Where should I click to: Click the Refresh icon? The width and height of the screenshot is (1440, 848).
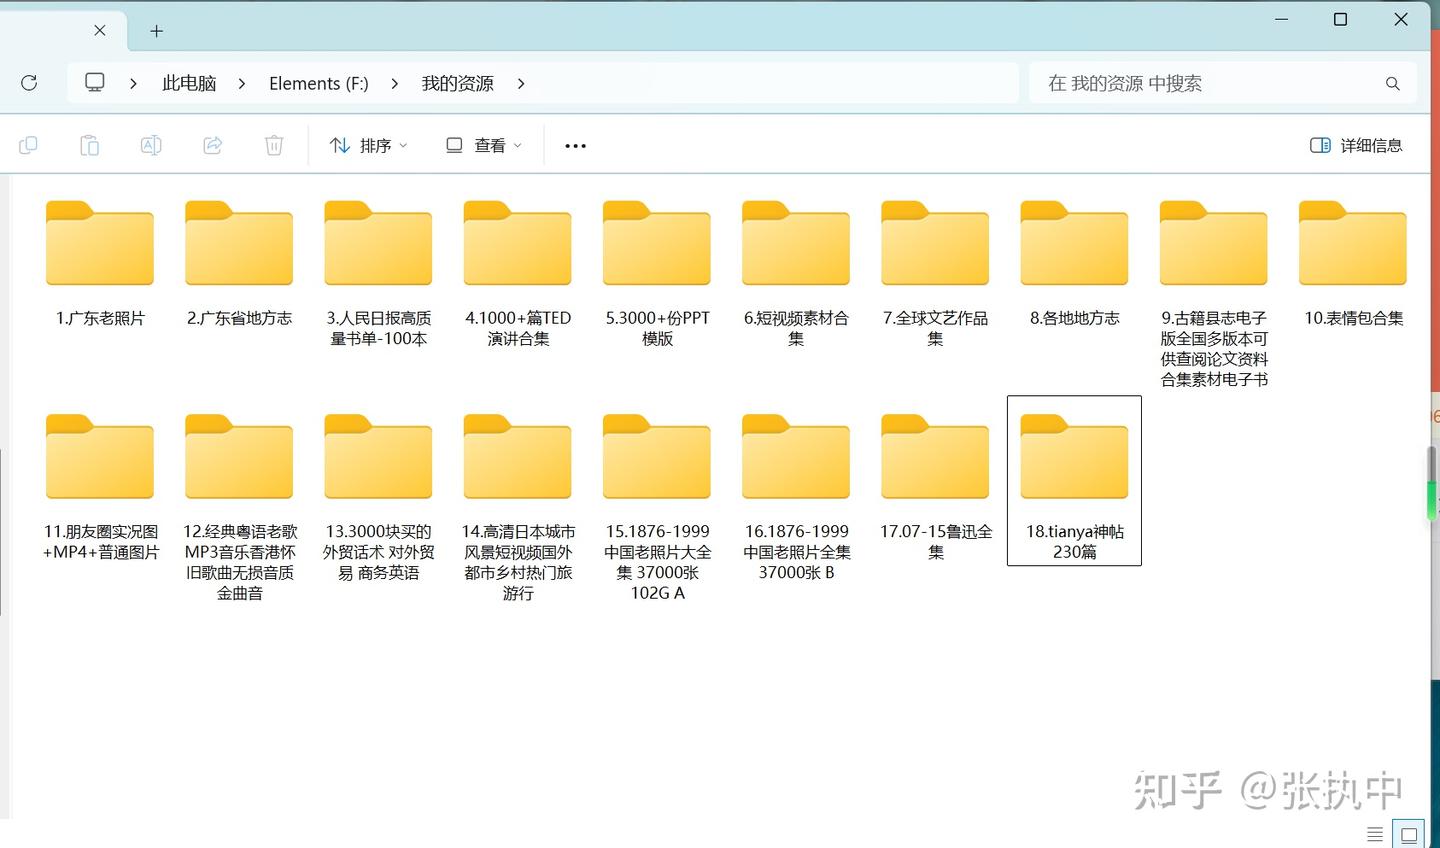tap(29, 83)
